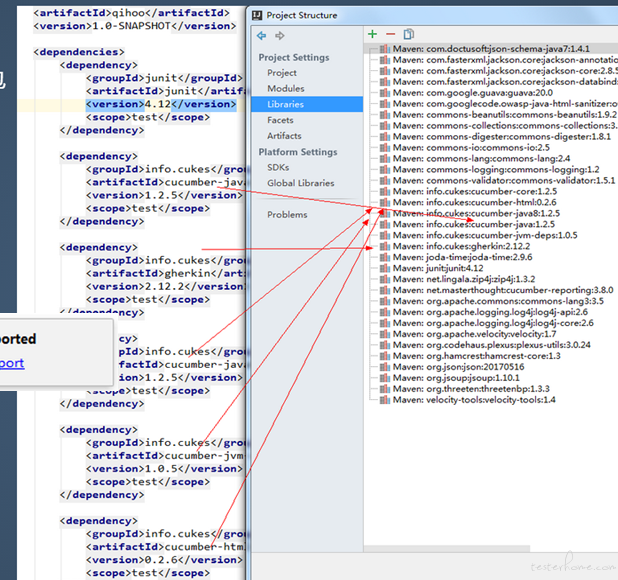This screenshot has height=580, width=618.
Task: Select Libraries in Project Settings
Action: tap(307, 104)
